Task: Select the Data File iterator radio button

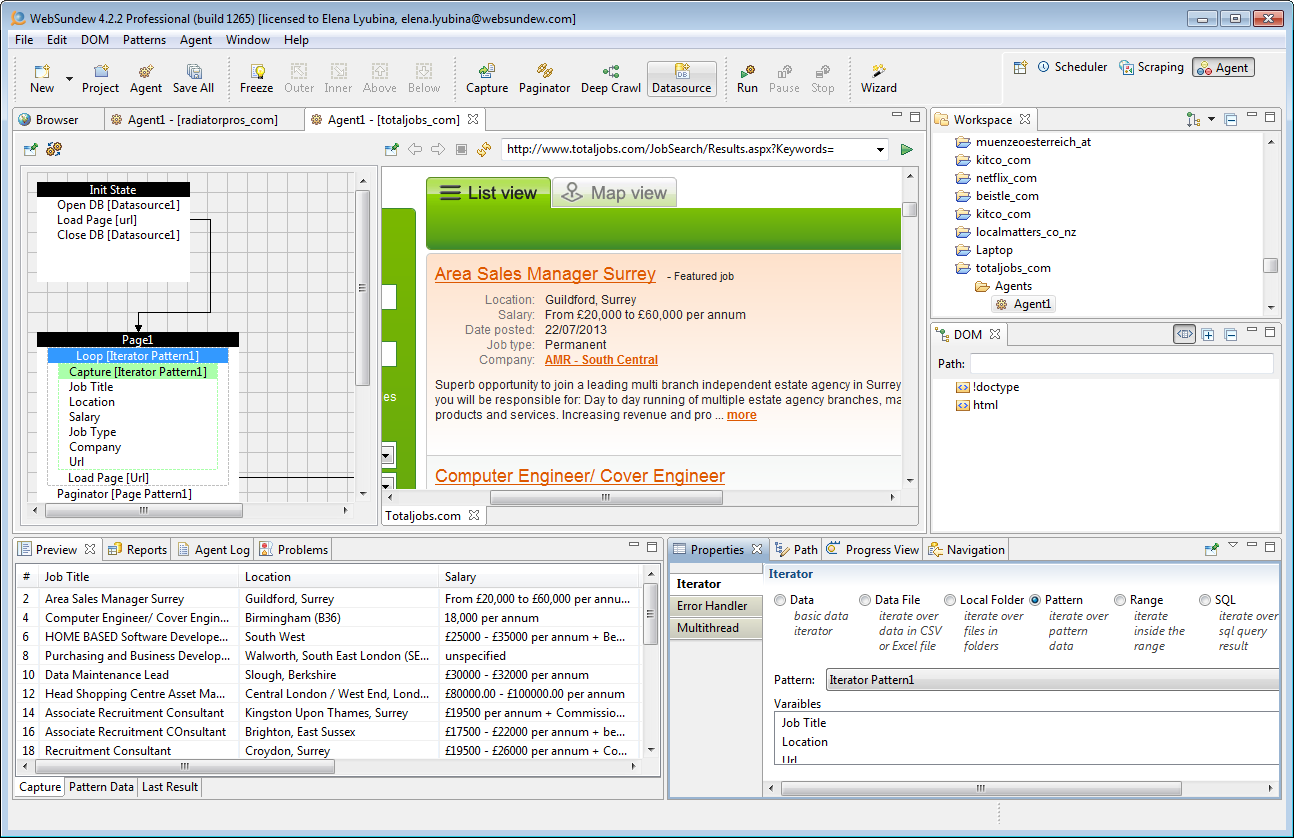Action: [x=865, y=600]
